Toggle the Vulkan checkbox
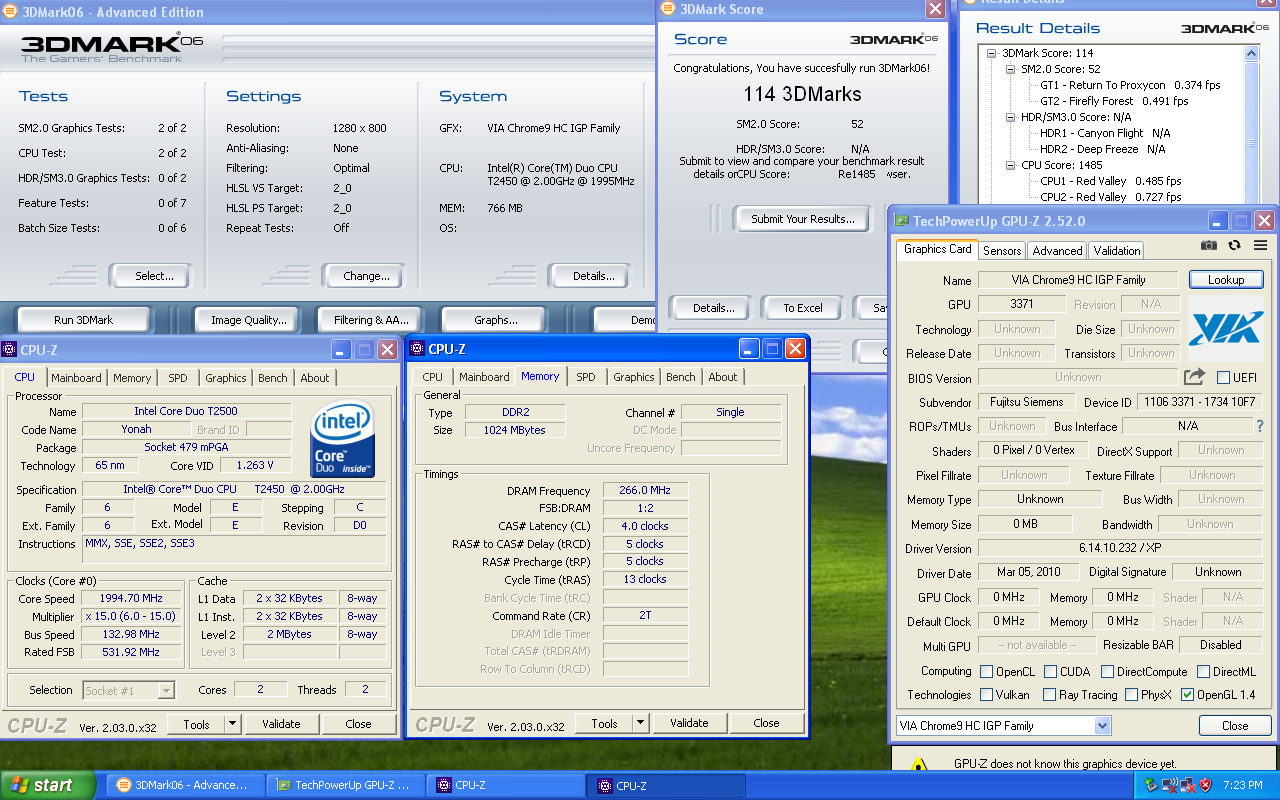The image size is (1280, 800). tap(987, 694)
